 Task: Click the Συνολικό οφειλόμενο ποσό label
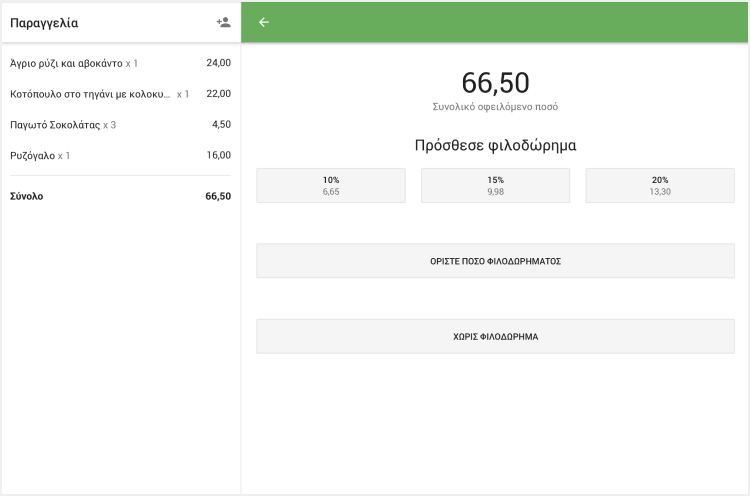[x=495, y=106]
